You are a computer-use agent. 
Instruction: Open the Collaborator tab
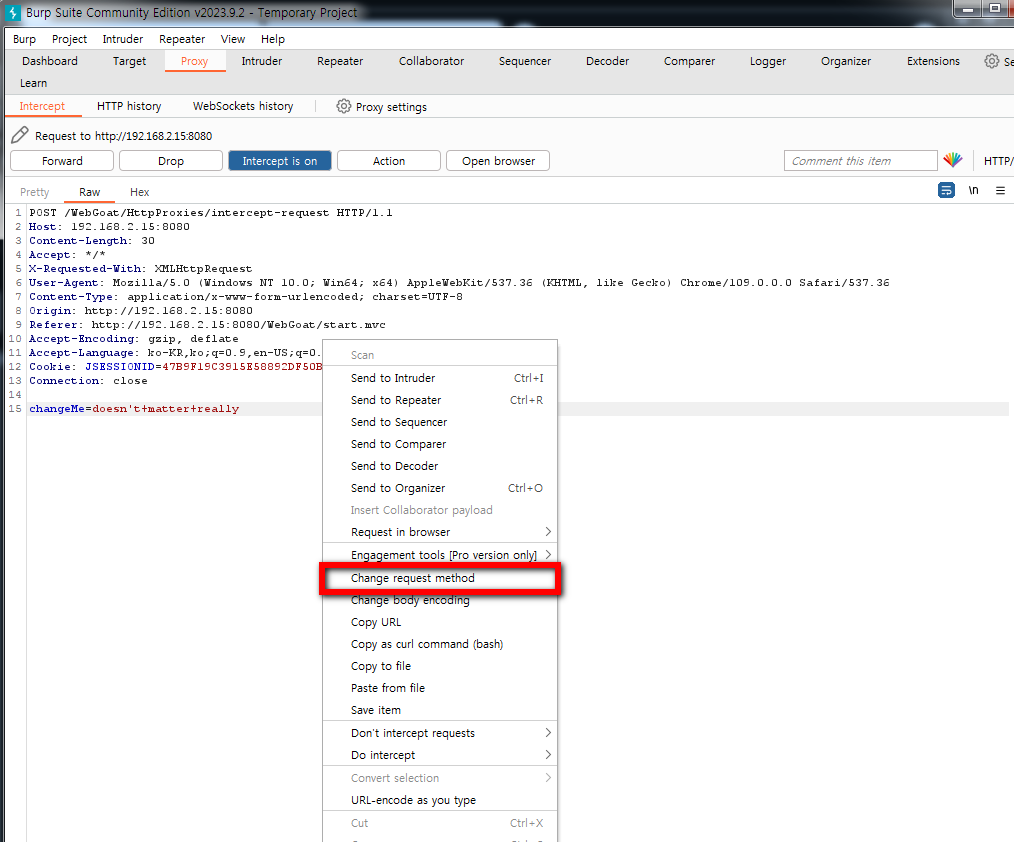(431, 61)
